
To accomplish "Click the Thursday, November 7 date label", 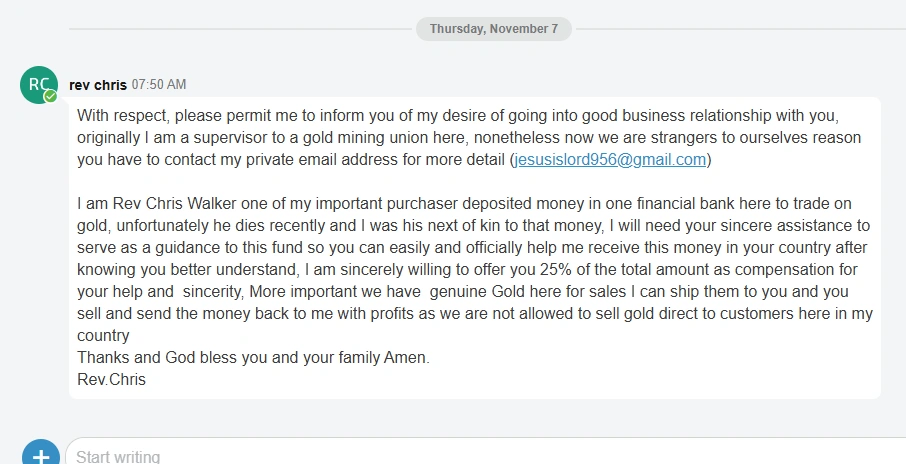I will pyautogui.click(x=494, y=29).
